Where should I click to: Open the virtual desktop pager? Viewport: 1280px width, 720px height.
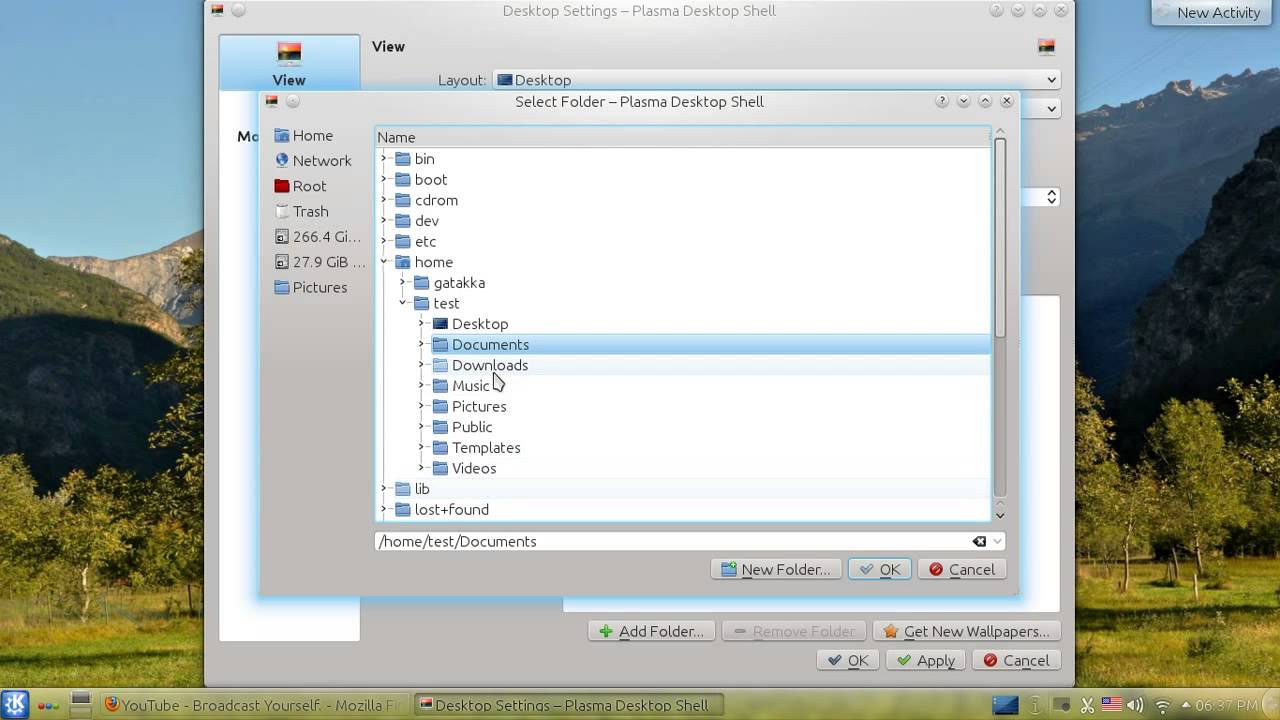tap(81, 704)
